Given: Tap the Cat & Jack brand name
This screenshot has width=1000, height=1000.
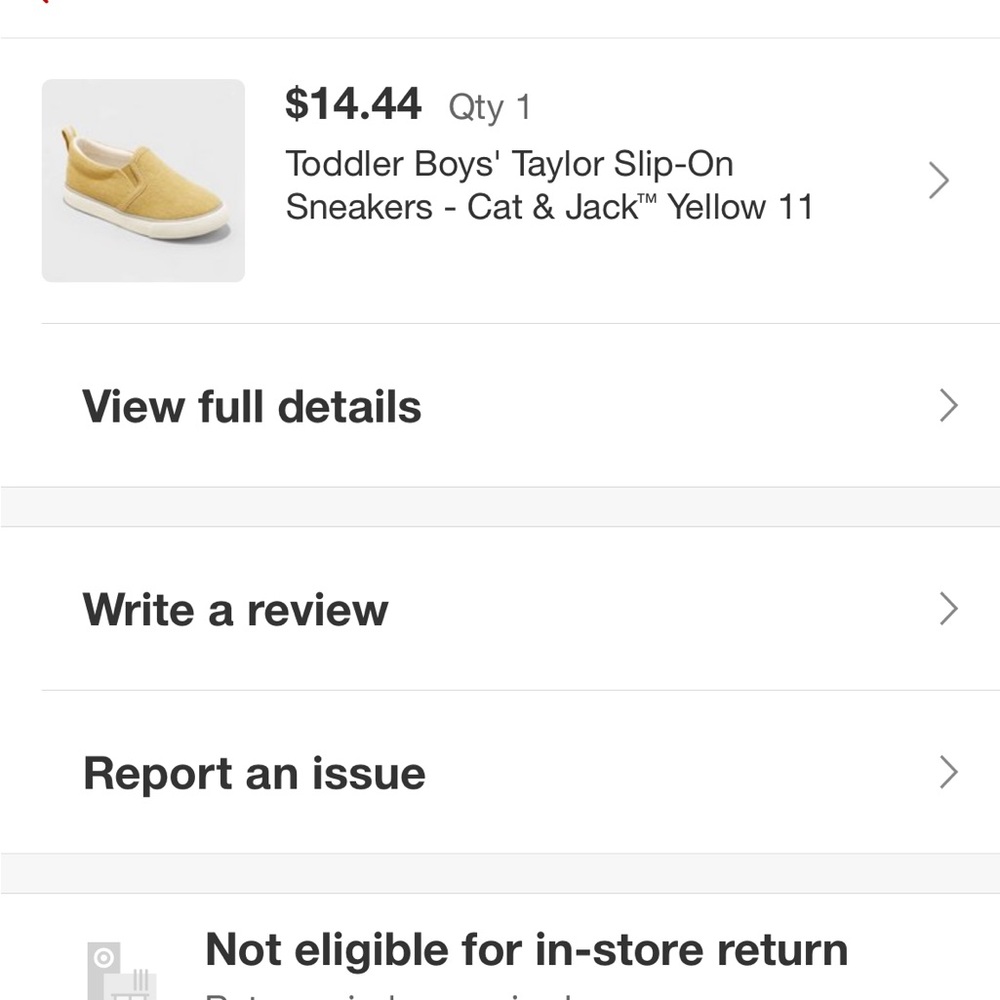Looking at the screenshot, I should 552,207.
